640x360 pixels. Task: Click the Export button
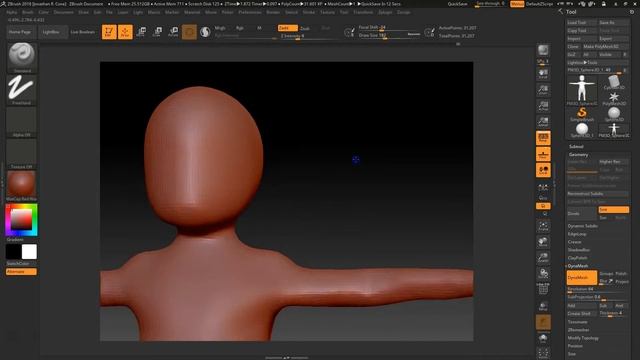[613, 39]
